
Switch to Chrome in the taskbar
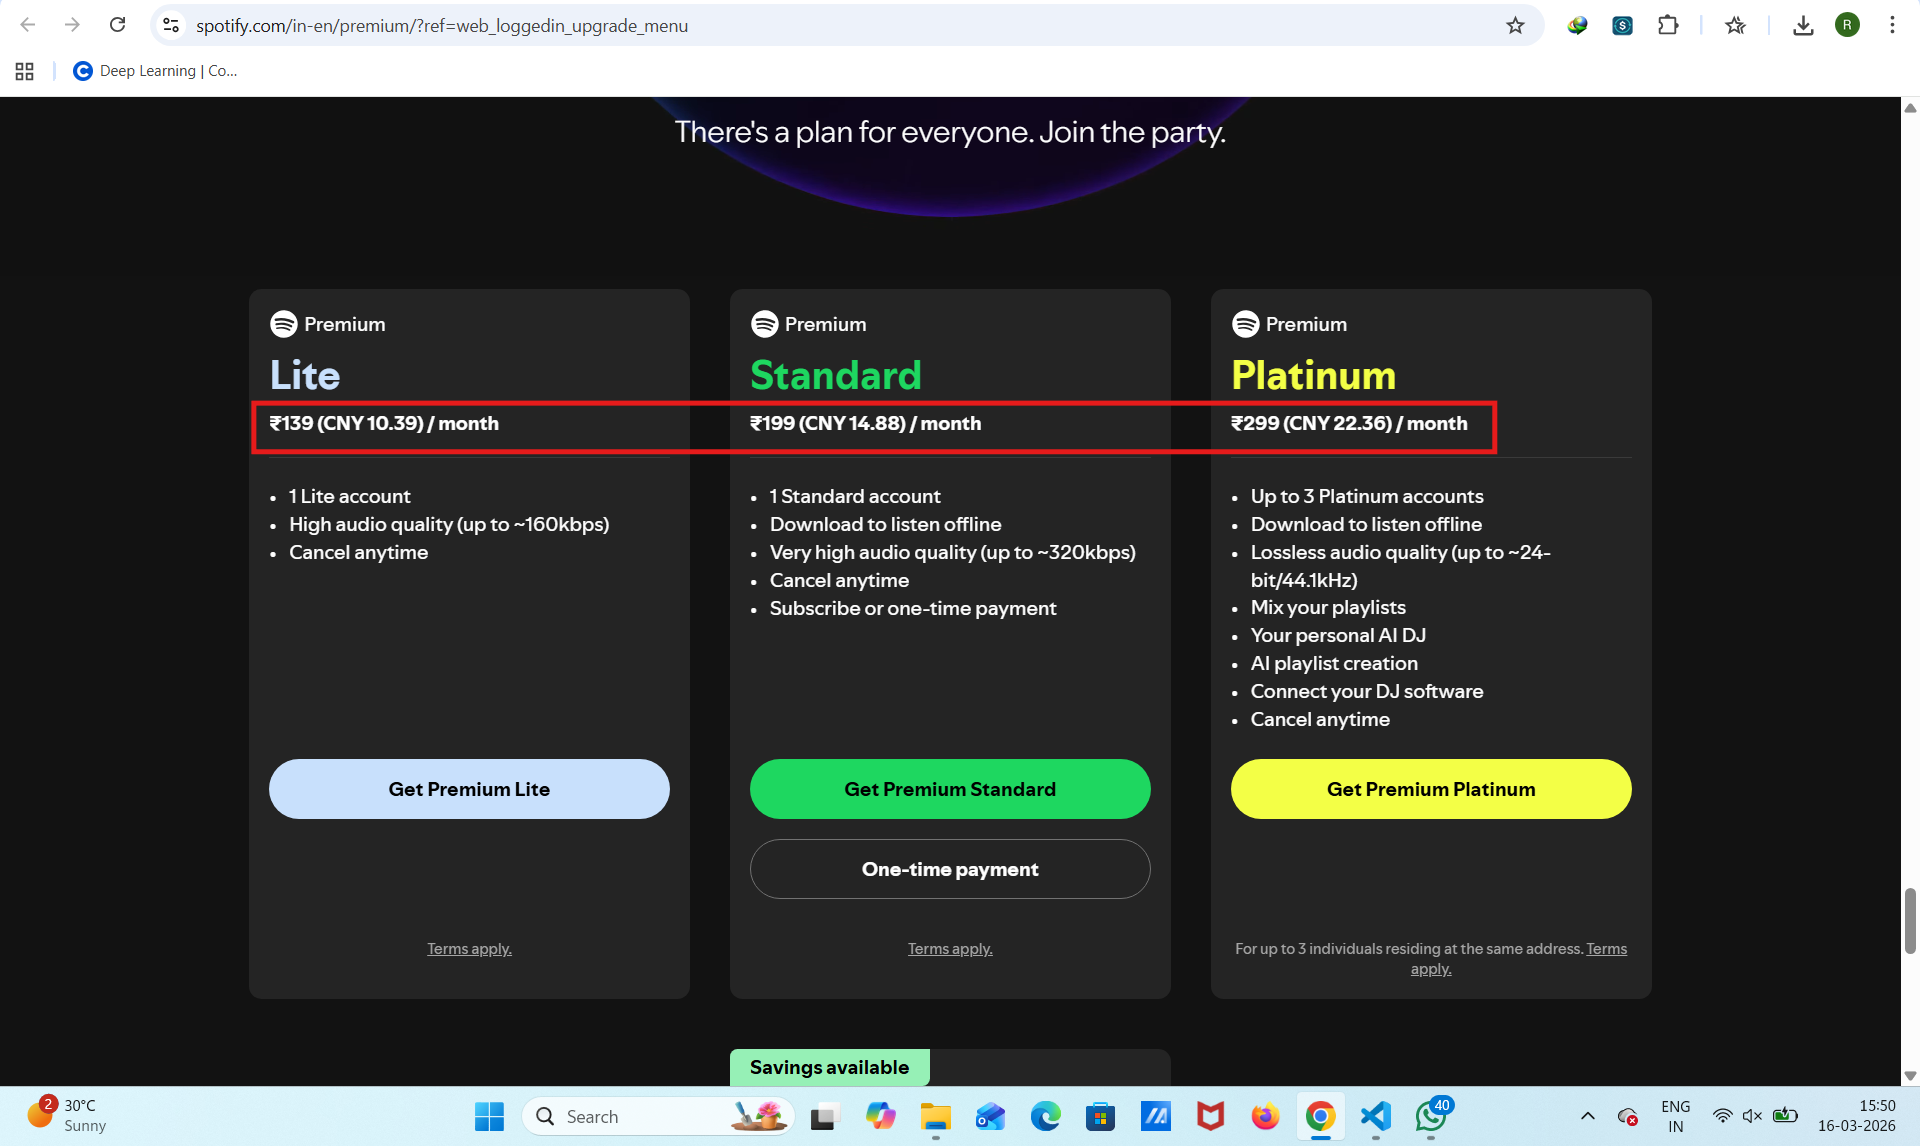(x=1320, y=1116)
